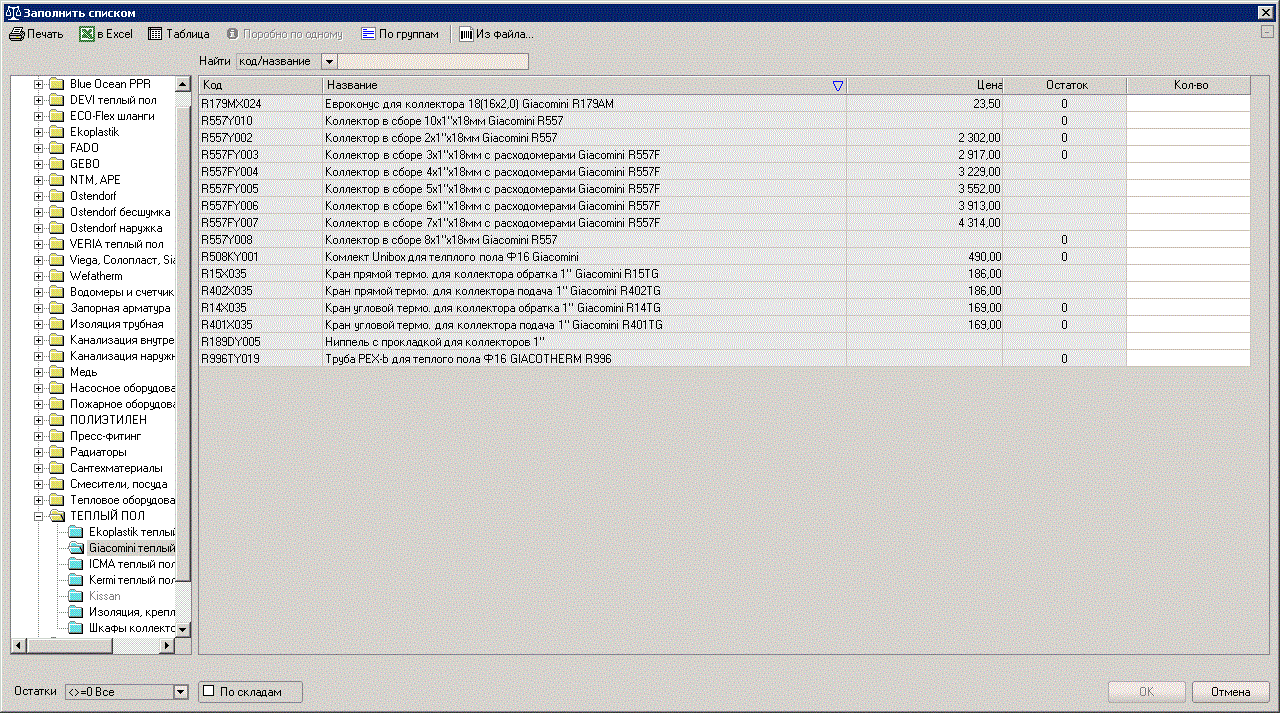
Task: Click the Шкафы коллект folder icon
Action: 76,628
